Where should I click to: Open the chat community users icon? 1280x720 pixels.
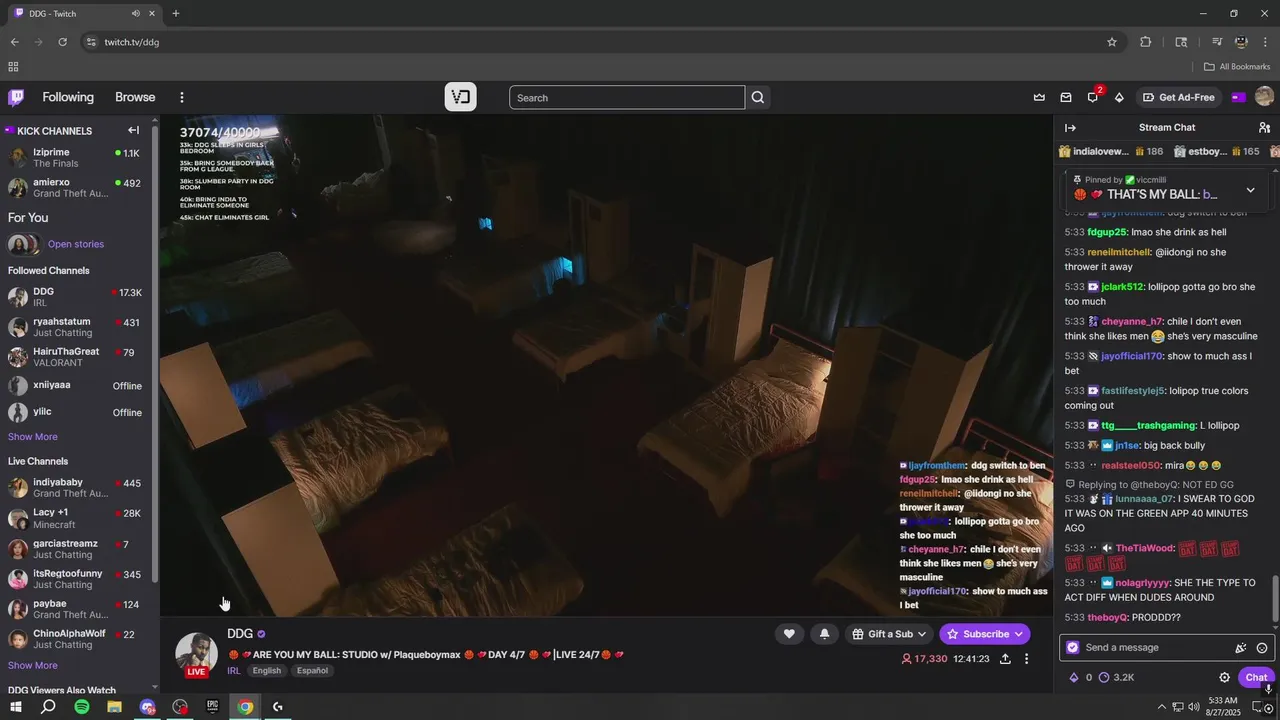pos(1264,127)
